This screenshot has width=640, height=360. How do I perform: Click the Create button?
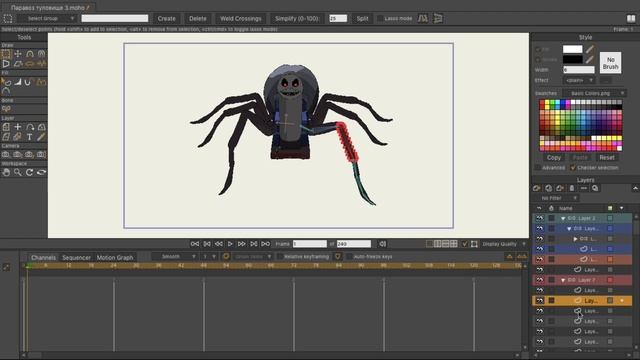(x=167, y=18)
